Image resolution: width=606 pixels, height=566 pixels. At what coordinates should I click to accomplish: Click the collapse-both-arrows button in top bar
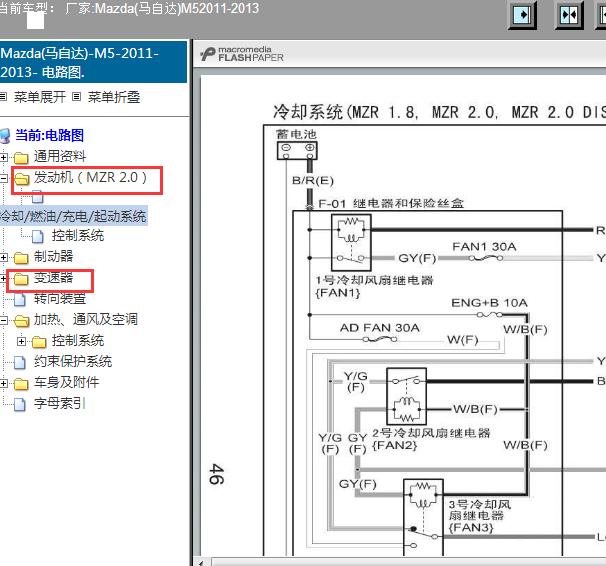(x=569, y=15)
